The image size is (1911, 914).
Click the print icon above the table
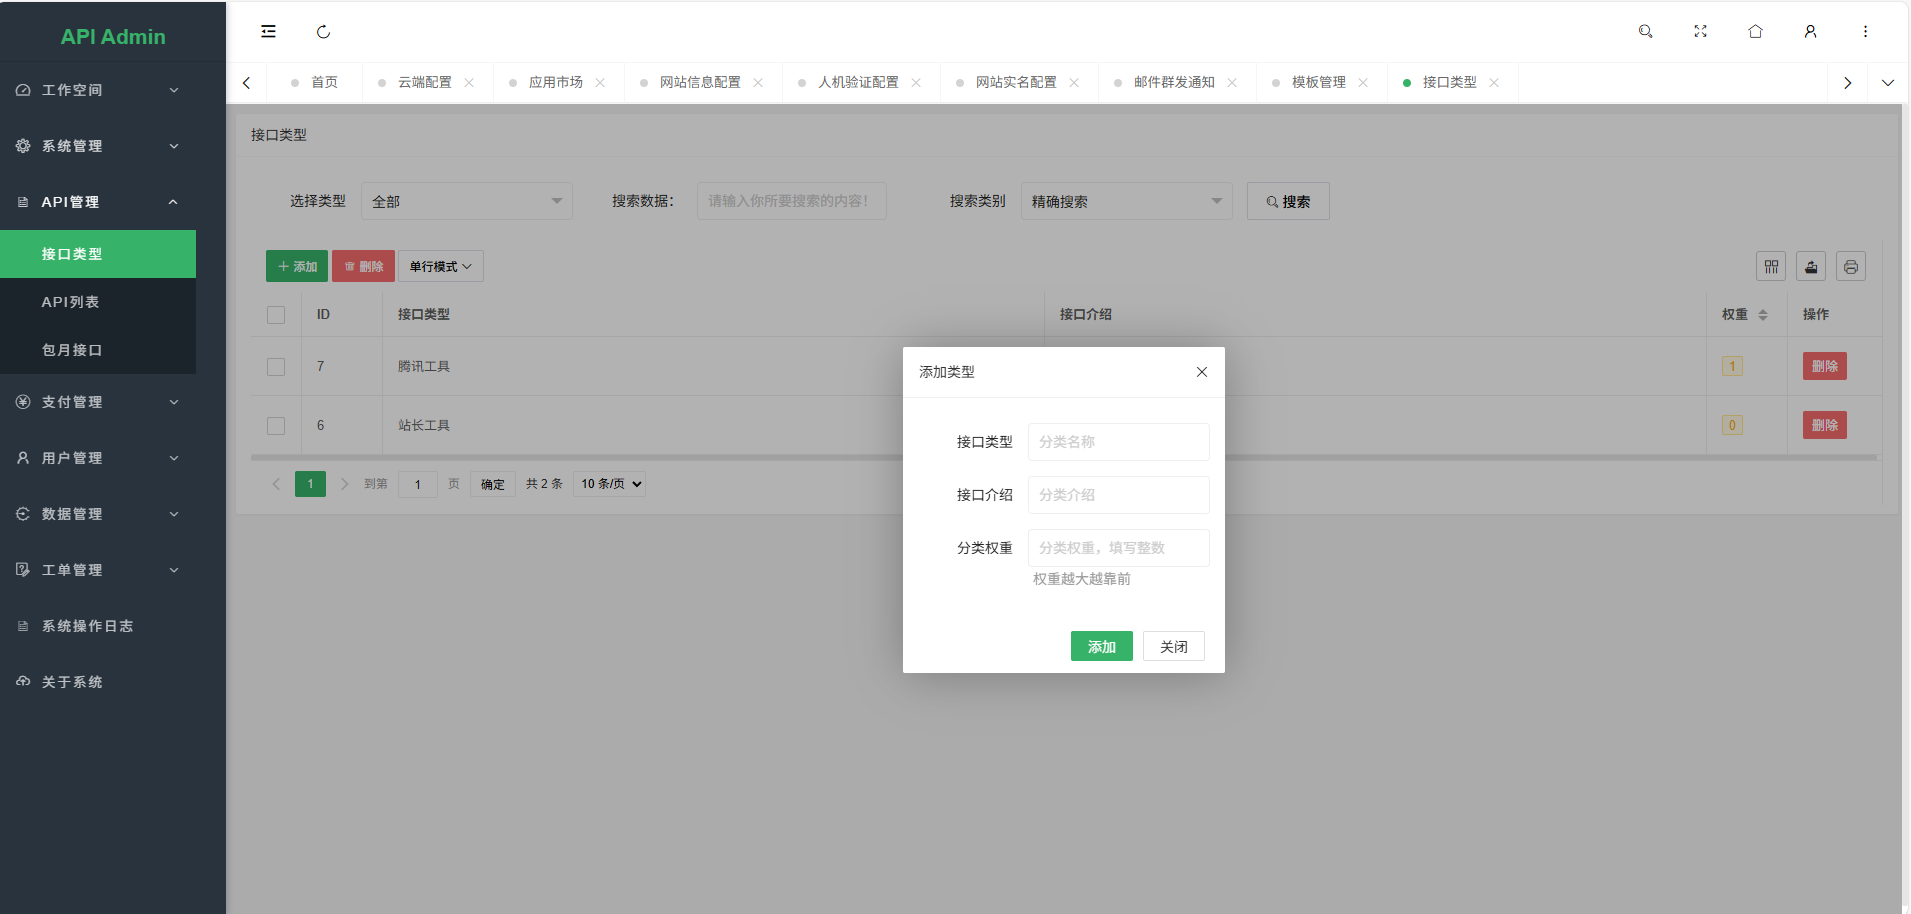pyautogui.click(x=1850, y=267)
